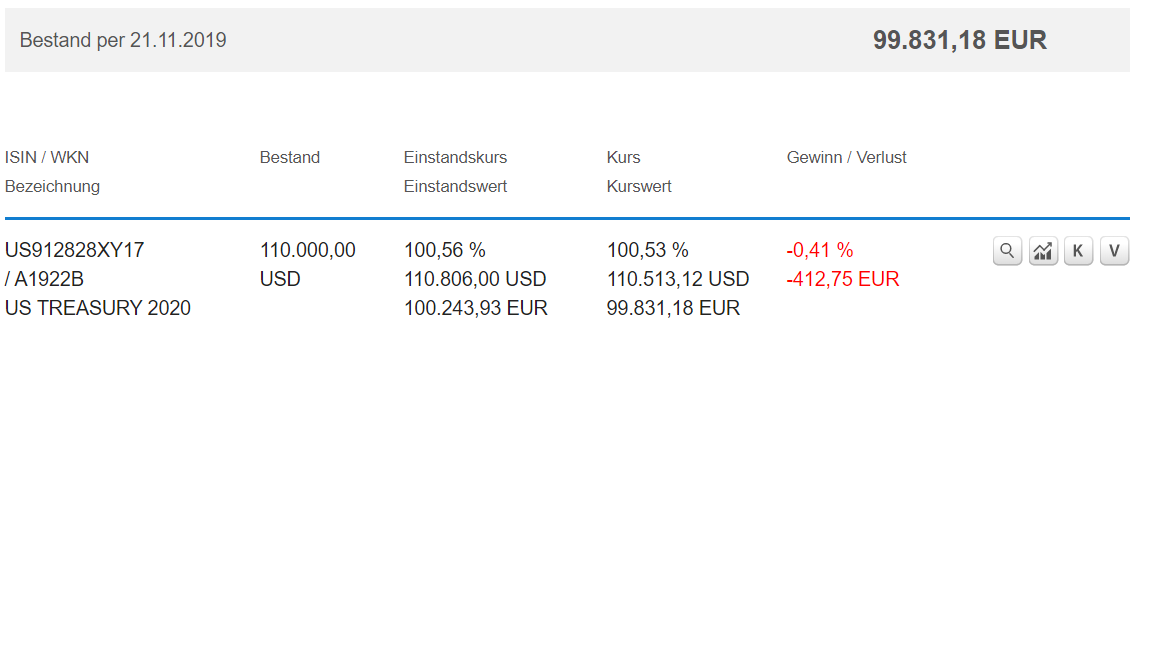Select the Bestand column header
The width and height of the screenshot is (1152, 648).
pyautogui.click(x=290, y=157)
